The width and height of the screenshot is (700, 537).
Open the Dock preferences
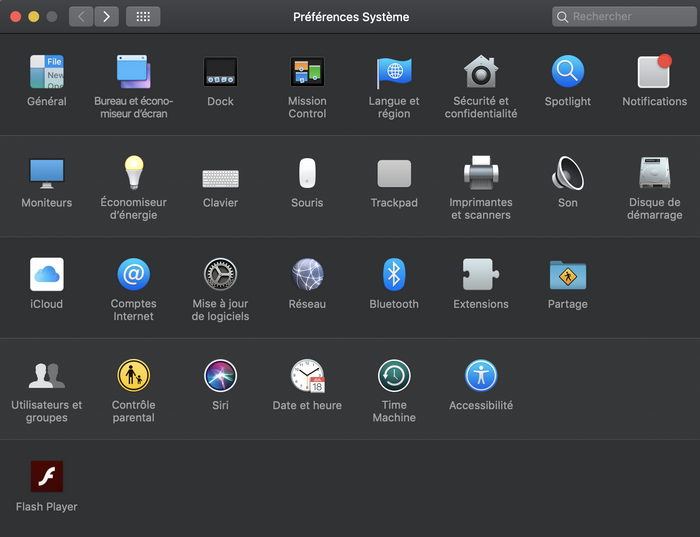(x=221, y=71)
